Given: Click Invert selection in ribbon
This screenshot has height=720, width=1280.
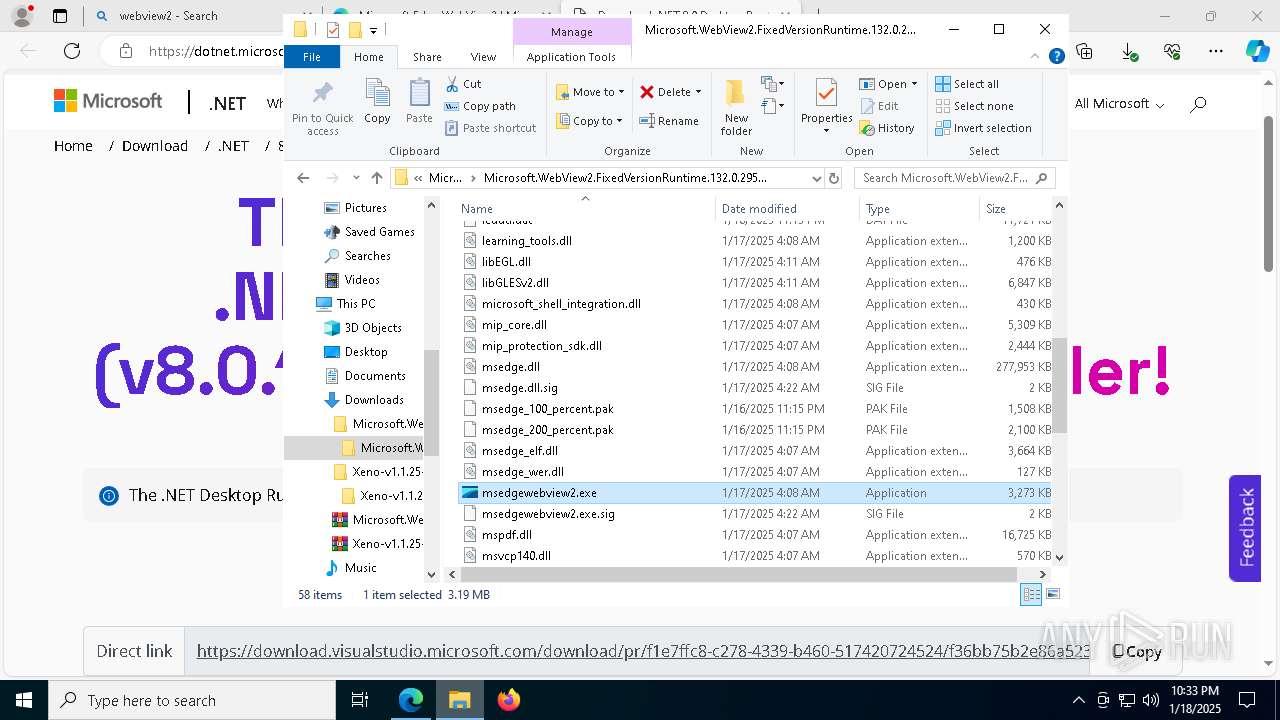Looking at the screenshot, I should (983, 128).
